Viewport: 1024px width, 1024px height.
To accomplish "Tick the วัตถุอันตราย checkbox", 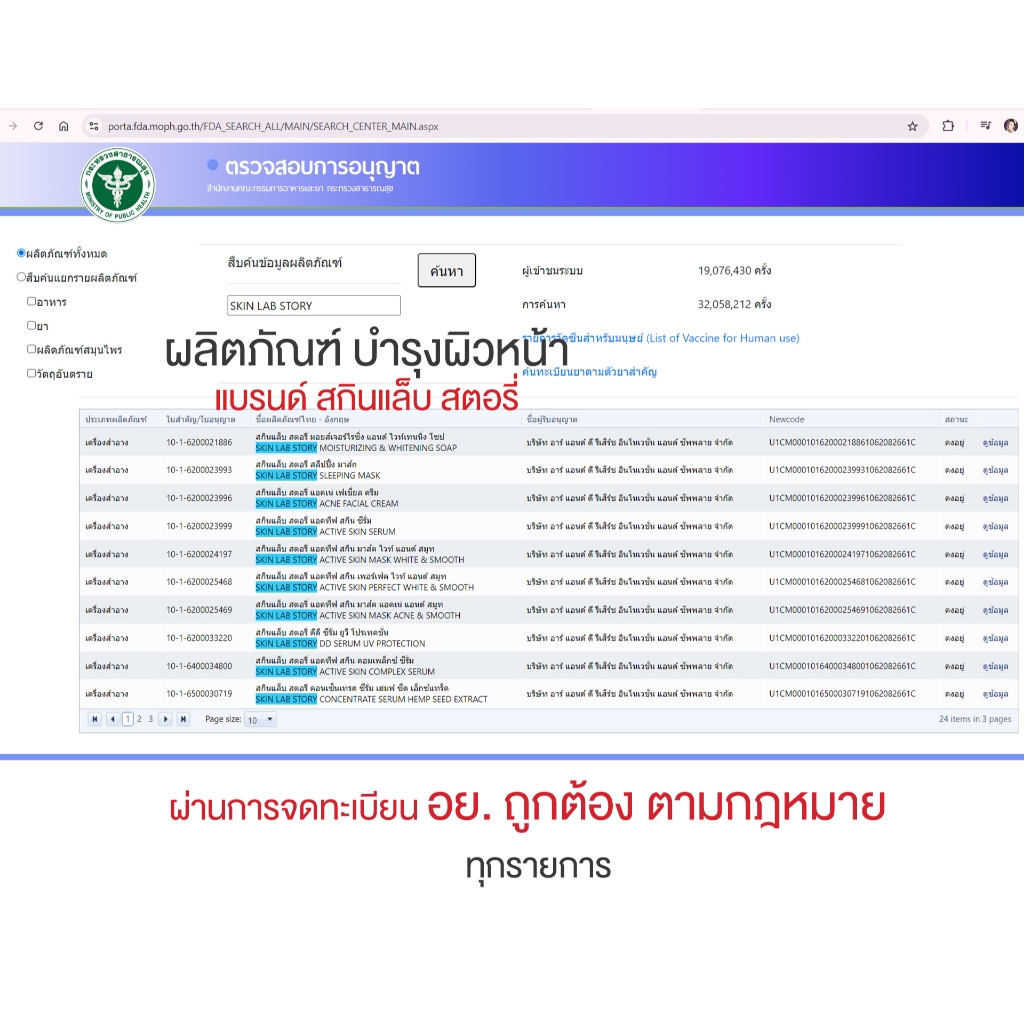I will (x=31, y=373).
